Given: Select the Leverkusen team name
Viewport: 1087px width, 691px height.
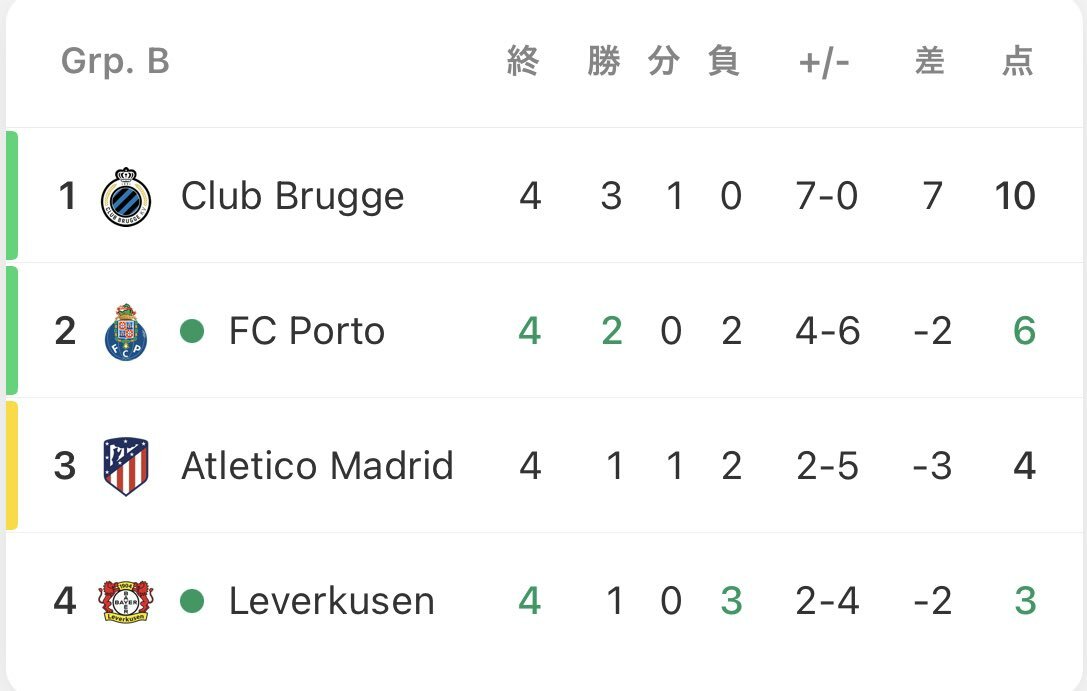Looking at the screenshot, I should pyautogui.click(x=332, y=601).
